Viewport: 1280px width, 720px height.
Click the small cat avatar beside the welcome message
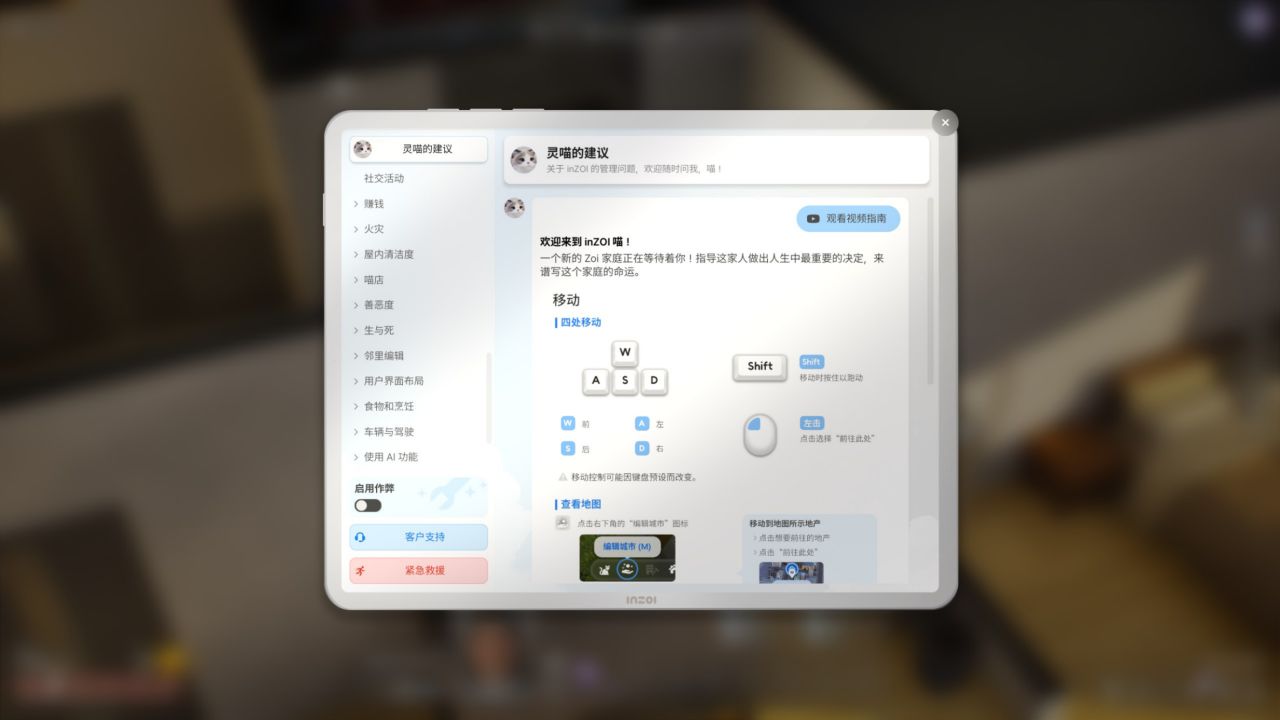(x=514, y=208)
